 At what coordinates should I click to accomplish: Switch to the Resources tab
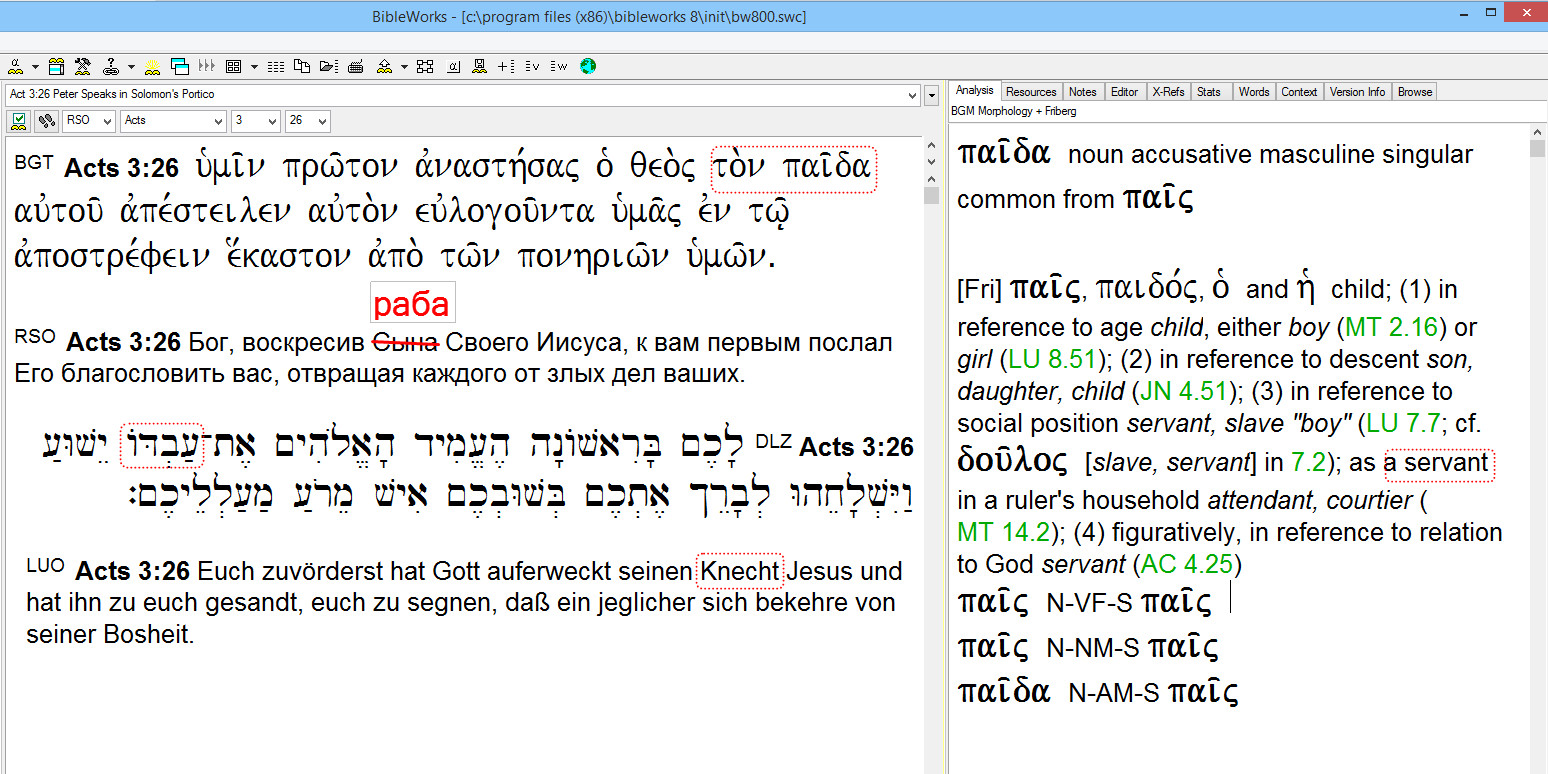(1031, 92)
